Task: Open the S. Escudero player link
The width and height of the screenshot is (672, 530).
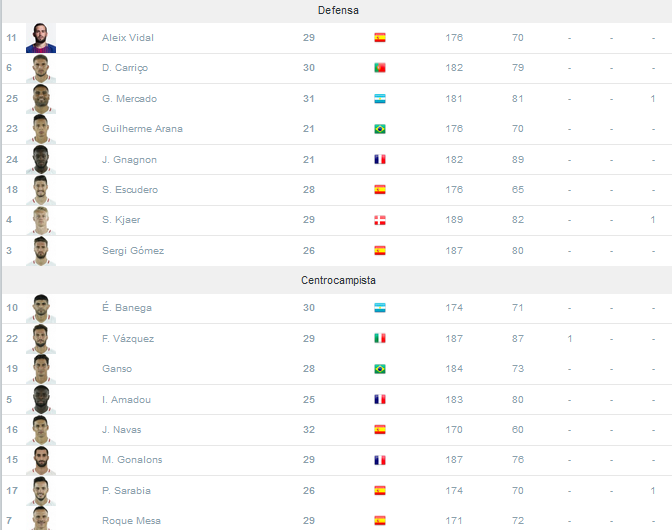Action: pyautogui.click(x=130, y=189)
